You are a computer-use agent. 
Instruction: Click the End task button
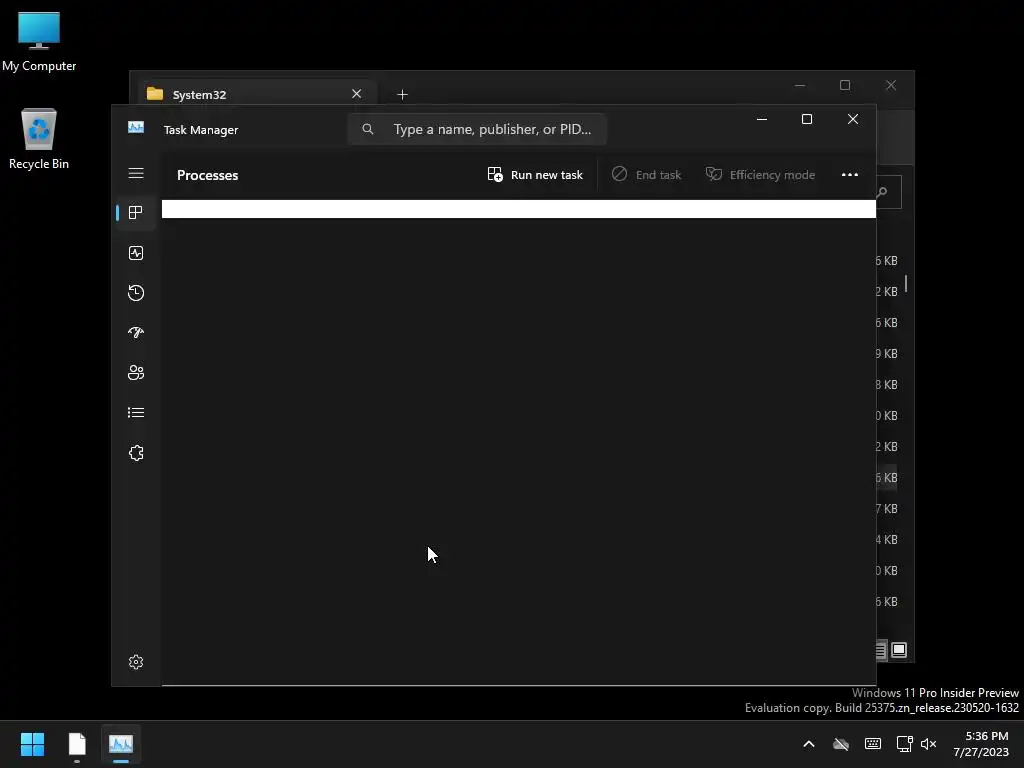coord(646,174)
